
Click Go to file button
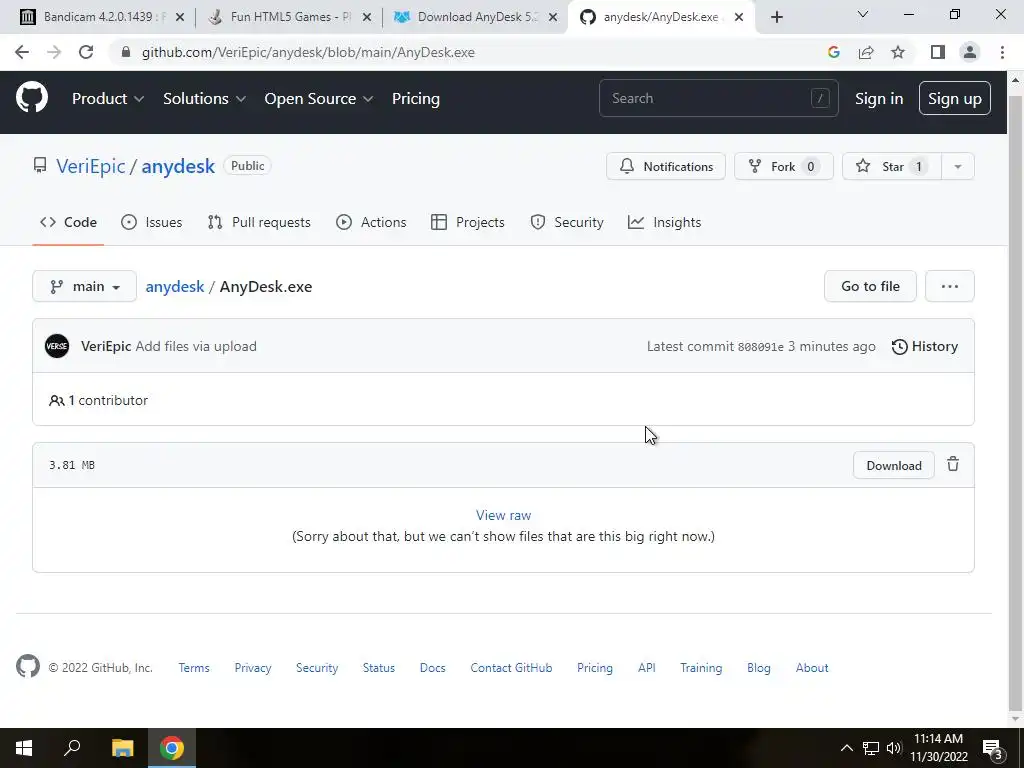click(x=870, y=286)
